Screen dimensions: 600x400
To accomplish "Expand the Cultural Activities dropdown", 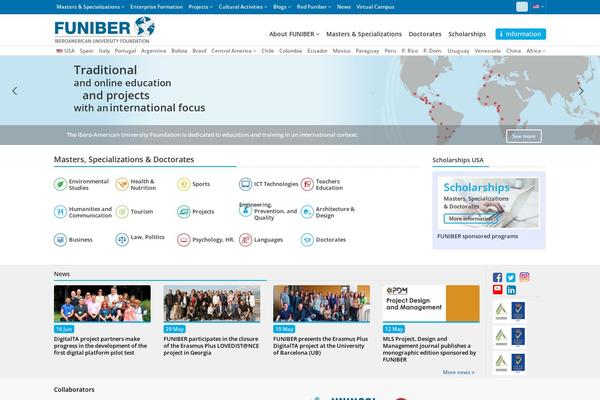I will (x=243, y=7).
